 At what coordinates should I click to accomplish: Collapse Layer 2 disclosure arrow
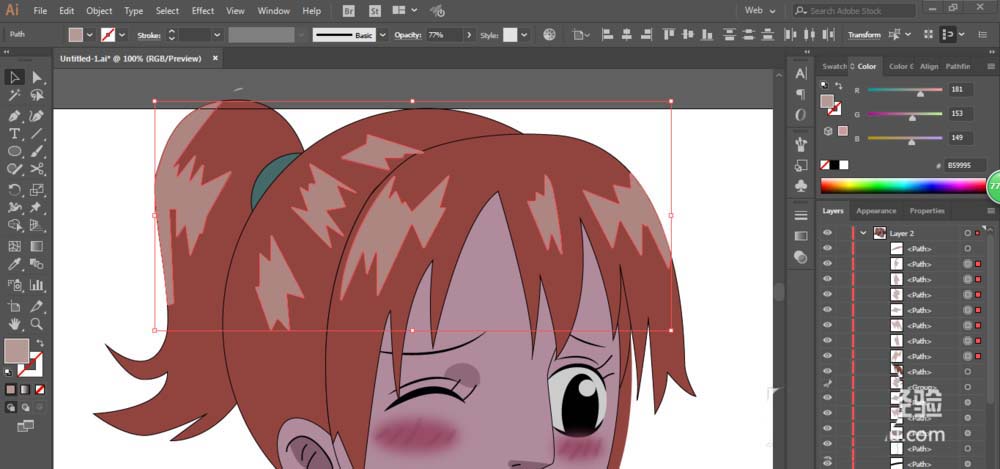(x=863, y=233)
